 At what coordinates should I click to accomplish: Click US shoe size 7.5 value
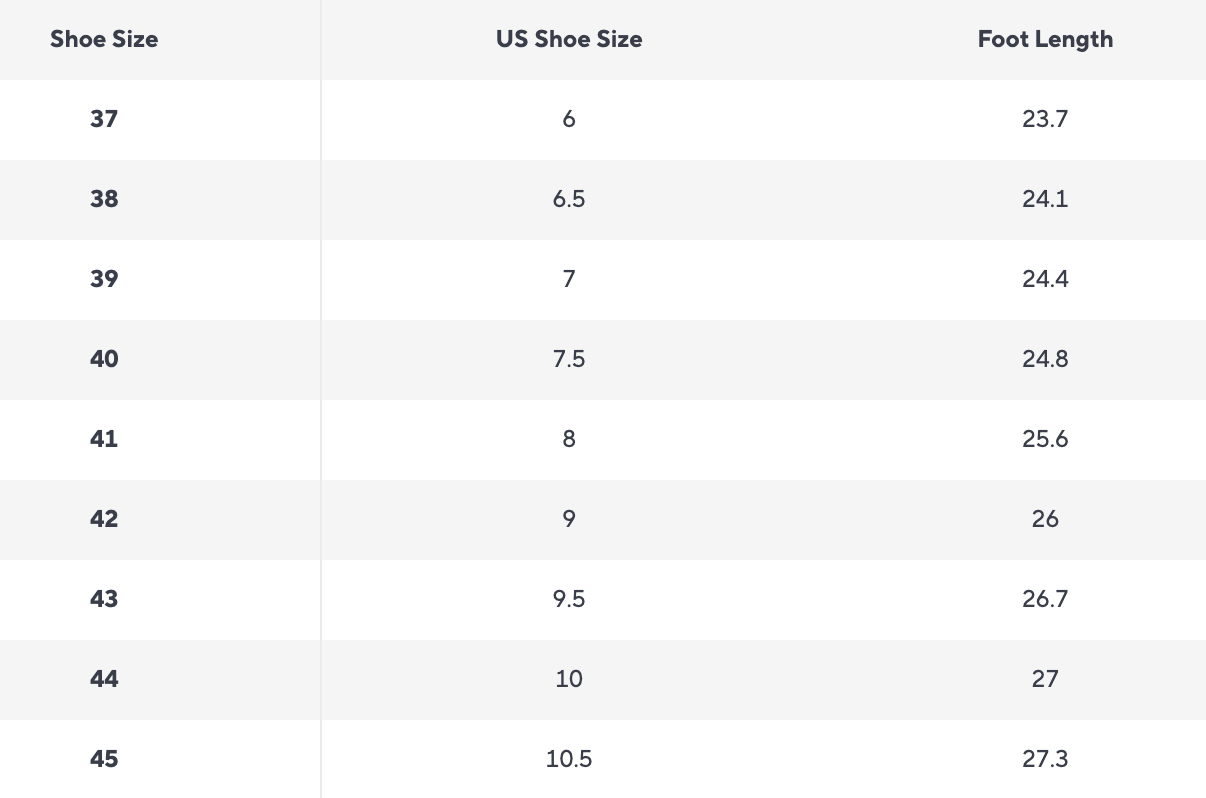click(568, 359)
